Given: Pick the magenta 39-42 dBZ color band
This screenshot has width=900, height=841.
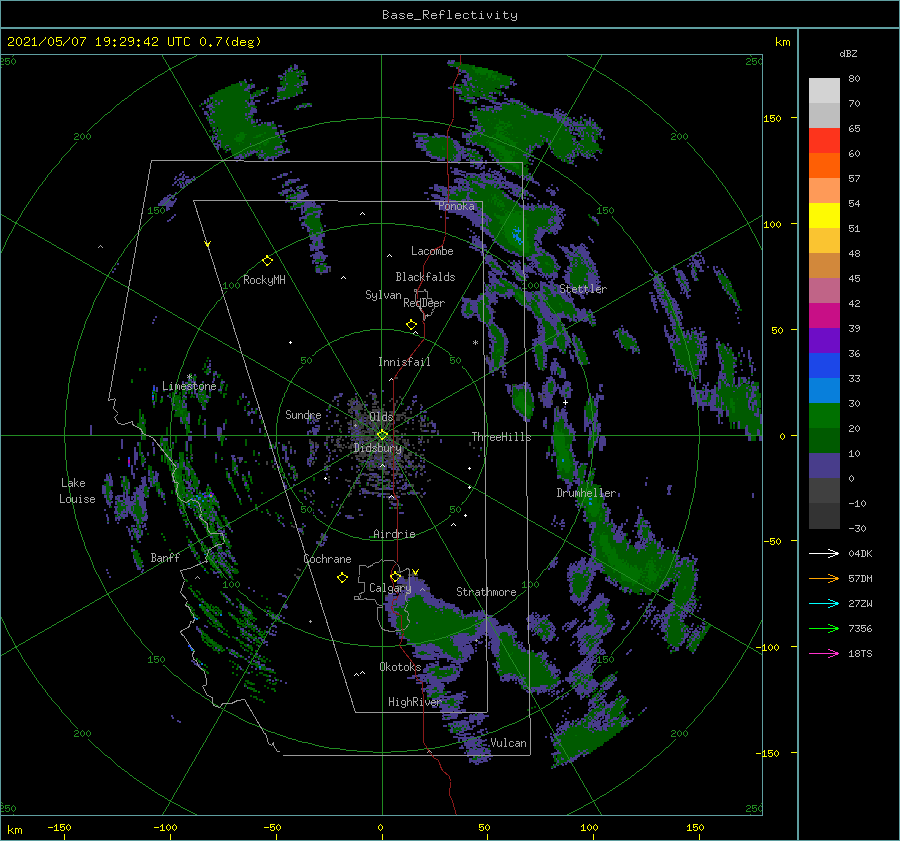Looking at the screenshot, I should (824, 316).
